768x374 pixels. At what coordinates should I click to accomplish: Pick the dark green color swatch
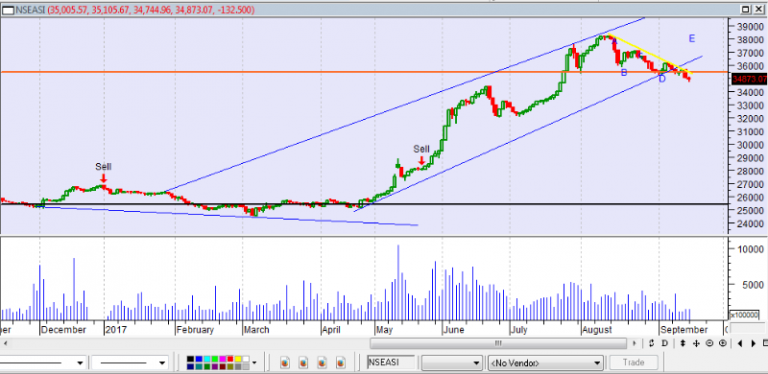click(x=207, y=367)
